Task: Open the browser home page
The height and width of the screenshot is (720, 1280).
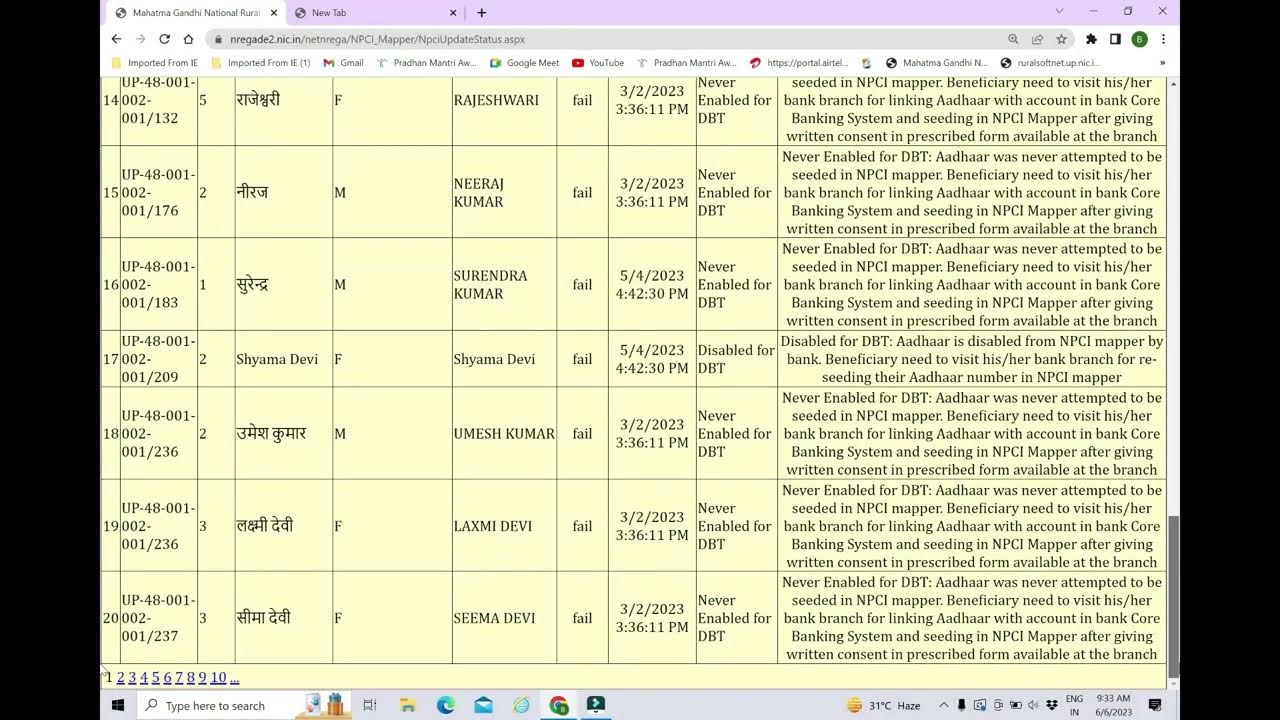Action: (188, 39)
